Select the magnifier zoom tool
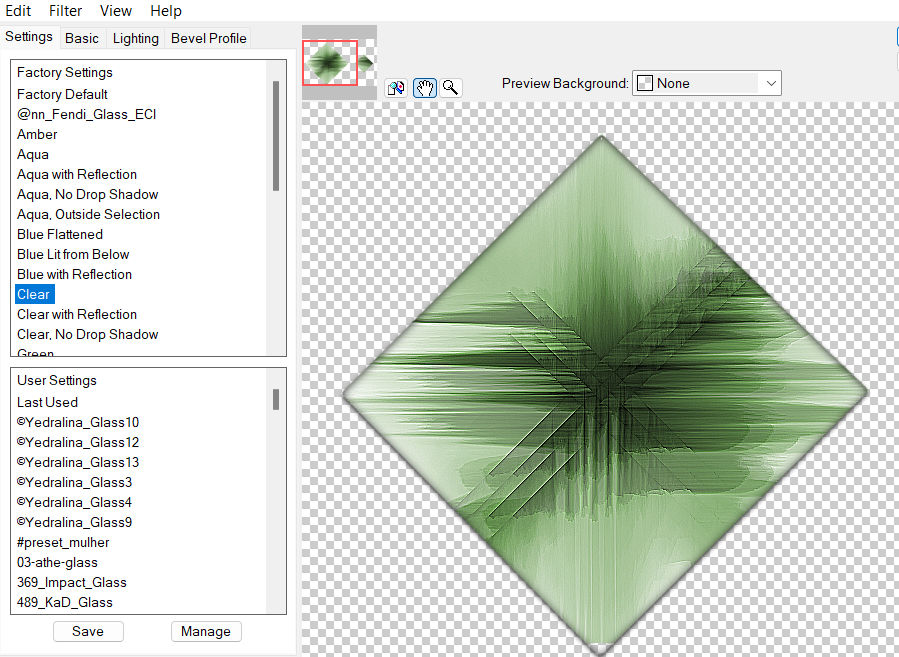Image resolution: width=899 pixels, height=657 pixels. 451,88
